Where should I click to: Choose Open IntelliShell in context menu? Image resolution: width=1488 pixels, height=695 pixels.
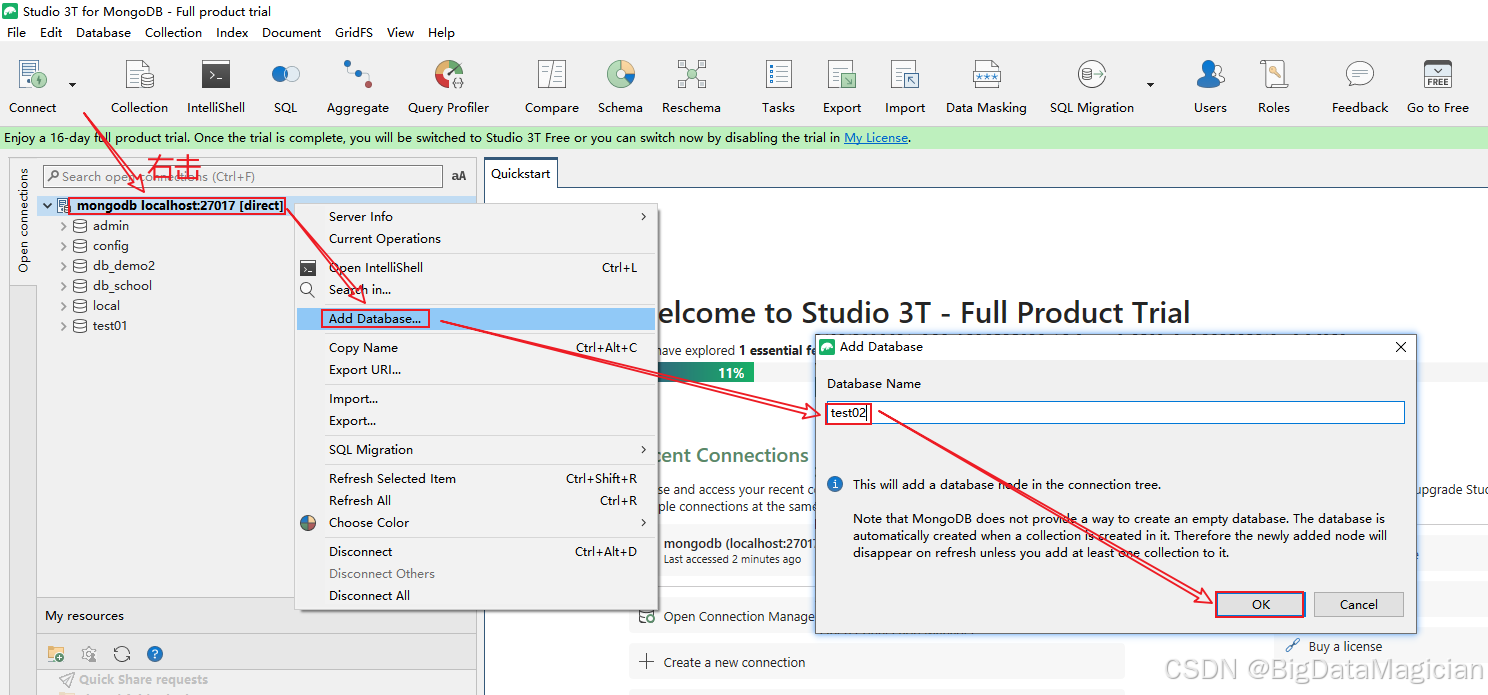pyautogui.click(x=477, y=267)
